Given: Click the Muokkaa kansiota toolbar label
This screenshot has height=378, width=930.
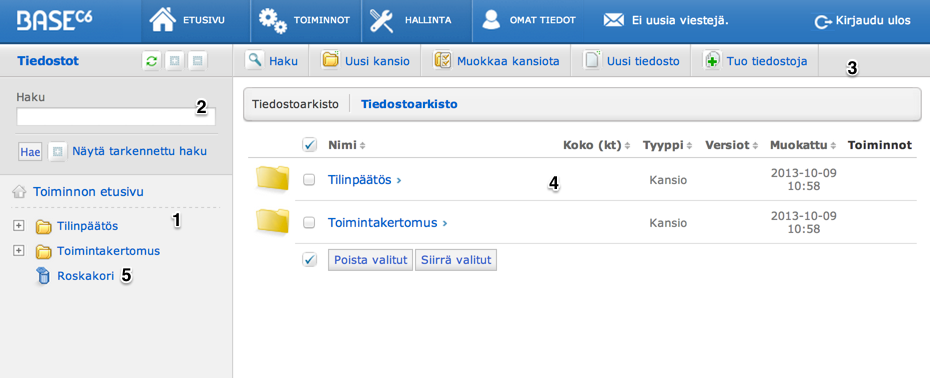Looking at the screenshot, I should [508, 61].
